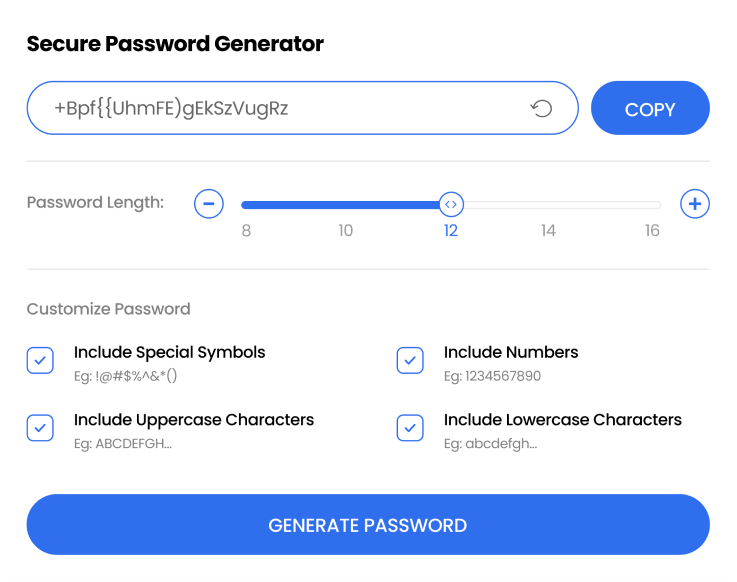Viewport: 737px width, 582px height.
Task: Toggle Include Lowercase Characters checkbox
Action: [x=410, y=428]
